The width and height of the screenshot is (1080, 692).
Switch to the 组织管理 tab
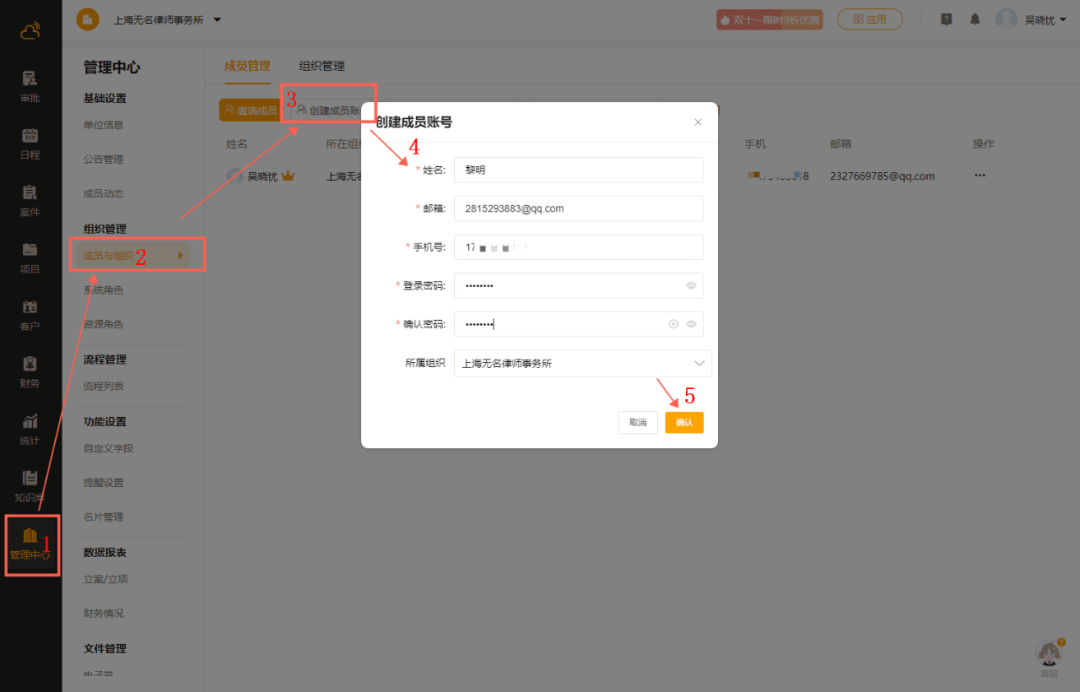(322, 66)
